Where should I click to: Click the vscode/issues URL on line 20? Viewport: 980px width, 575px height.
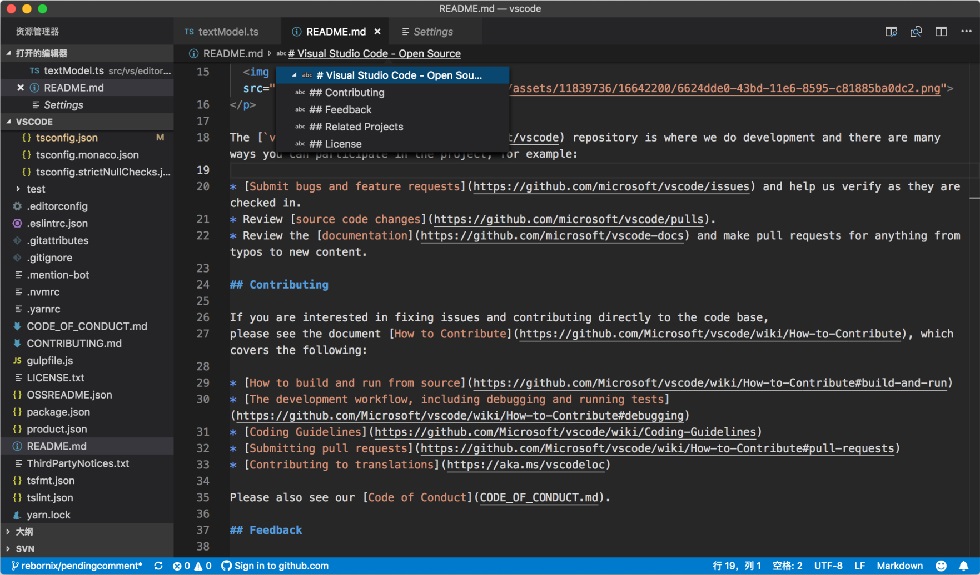click(x=611, y=186)
